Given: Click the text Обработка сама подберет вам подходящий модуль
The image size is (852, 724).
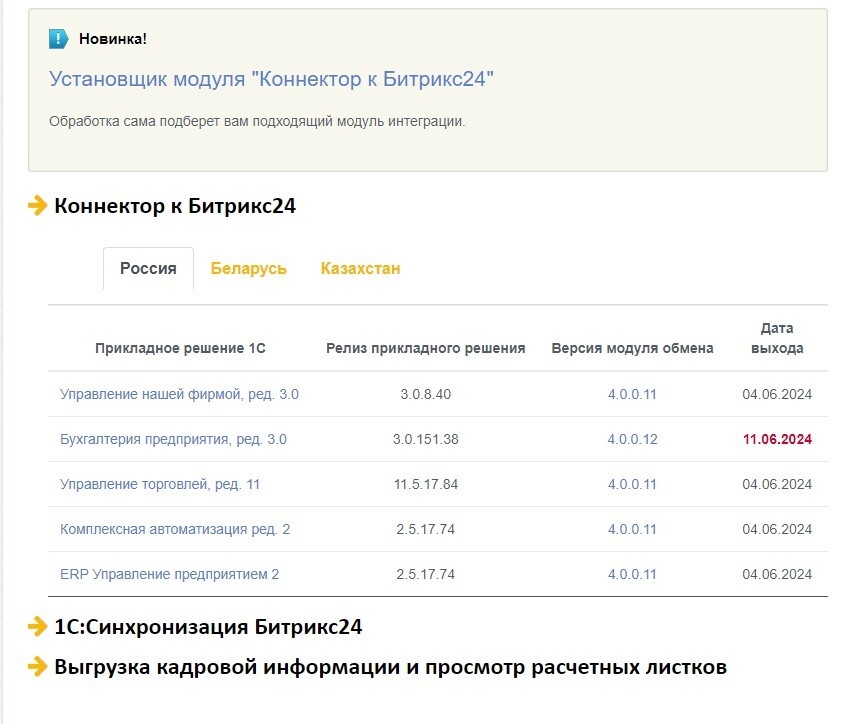Looking at the screenshot, I should (x=257, y=121).
